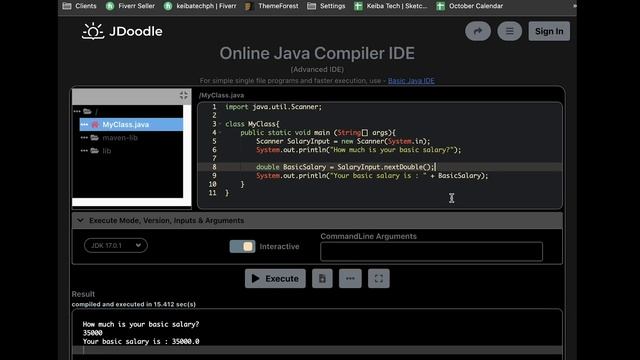Screen dimensions: 640x360
Task: Open the keibatechph | Fiverr bookmark
Action: pos(200,6)
